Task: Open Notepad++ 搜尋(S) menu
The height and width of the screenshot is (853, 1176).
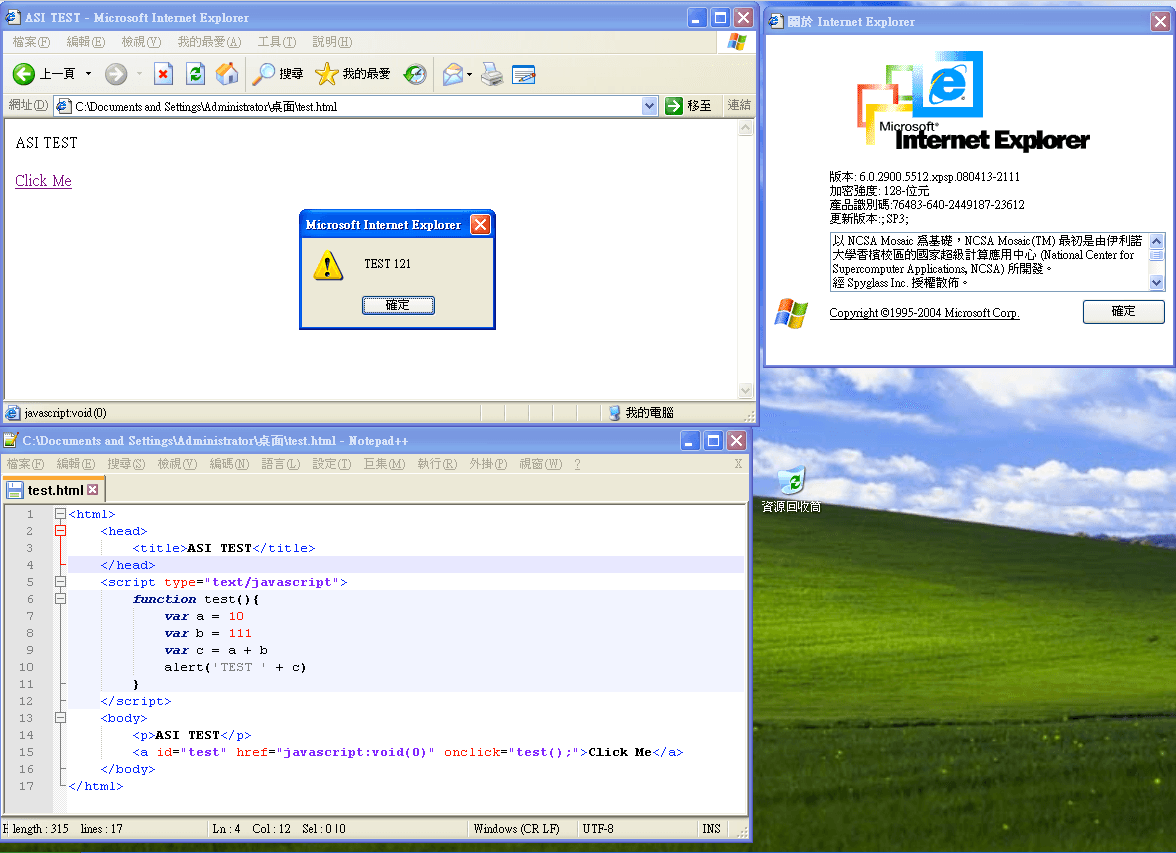Action: coord(126,464)
